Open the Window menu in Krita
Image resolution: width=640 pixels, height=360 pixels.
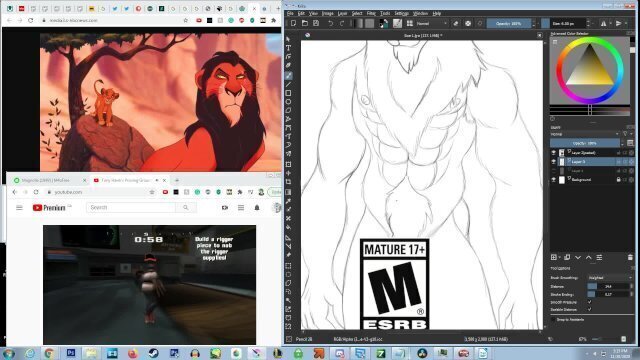click(x=420, y=13)
